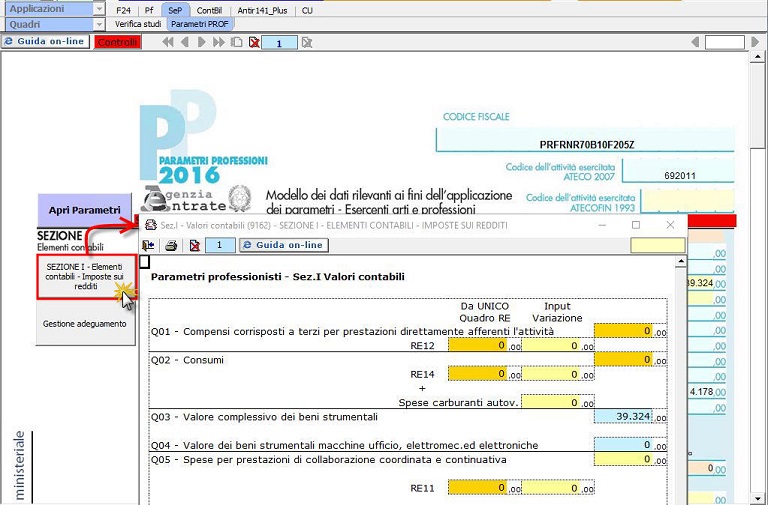
Task: Click the Gestione adeguamento button
Action: tap(85, 324)
